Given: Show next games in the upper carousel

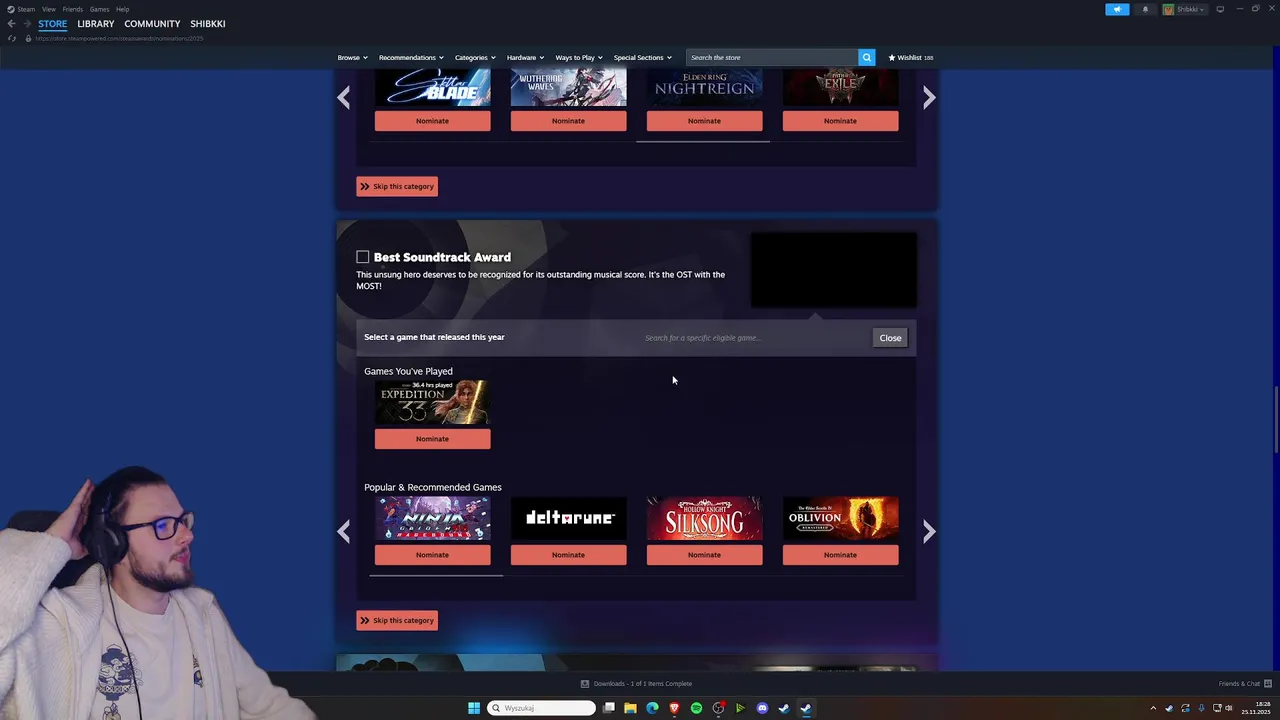Looking at the screenshot, I should point(929,97).
